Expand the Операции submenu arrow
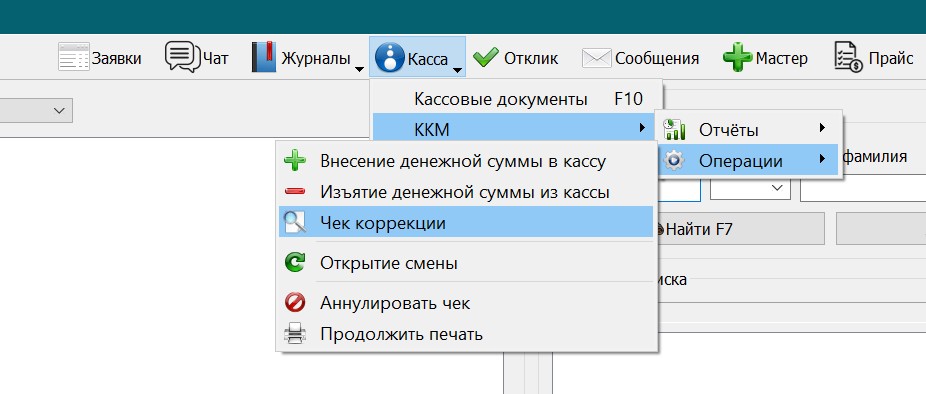Screen dimensions: 926x394 pyautogui.click(x=822, y=159)
